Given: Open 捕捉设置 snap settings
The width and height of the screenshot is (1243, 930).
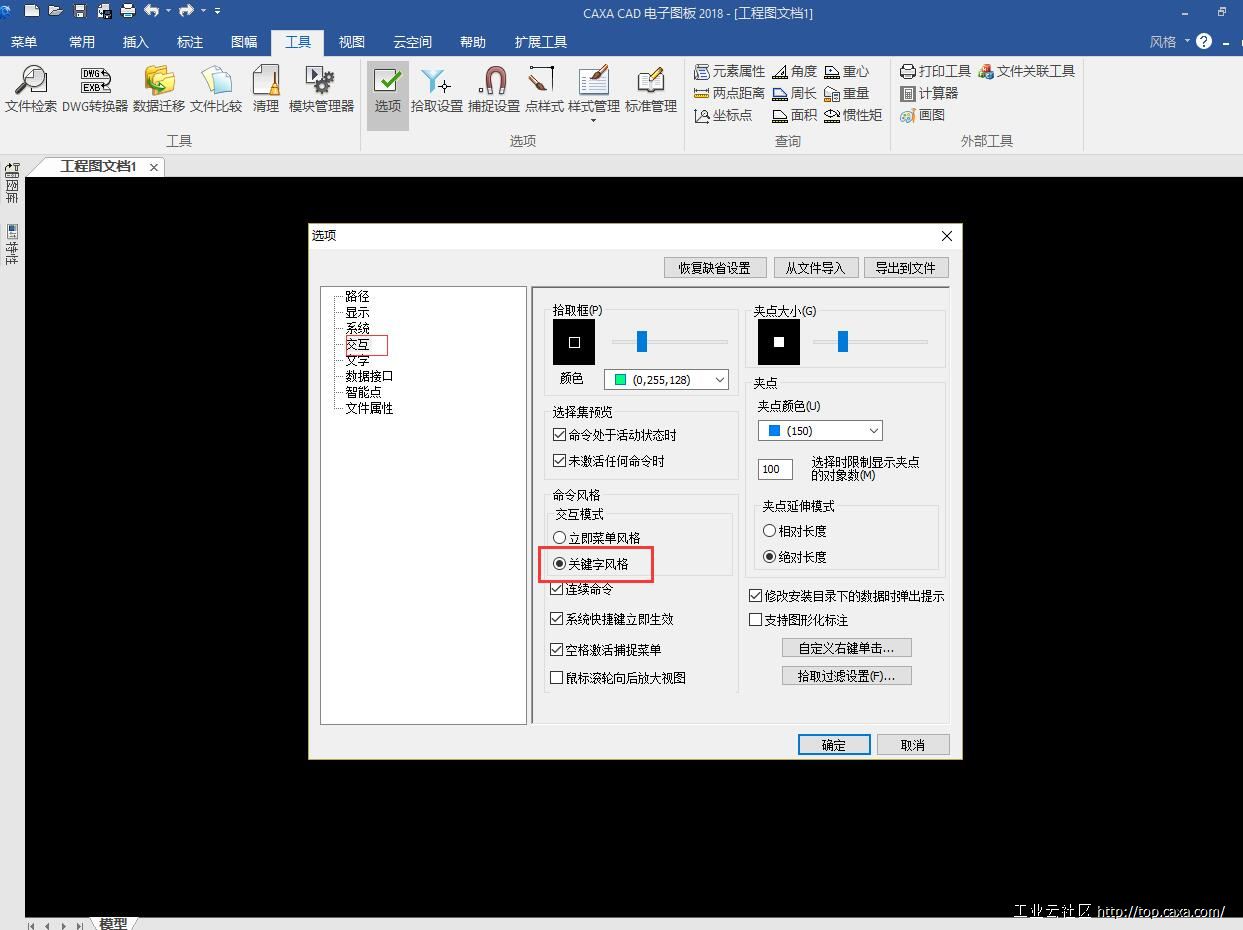Looking at the screenshot, I should pyautogui.click(x=494, y=90).
